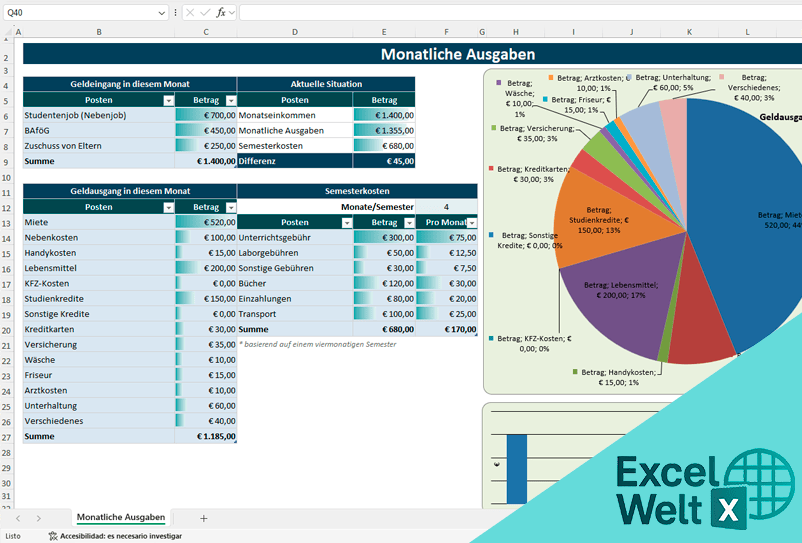Click the formula bar confirm checkmark icon
Viewport: 802px width, 543px height.
click(205, 12)
